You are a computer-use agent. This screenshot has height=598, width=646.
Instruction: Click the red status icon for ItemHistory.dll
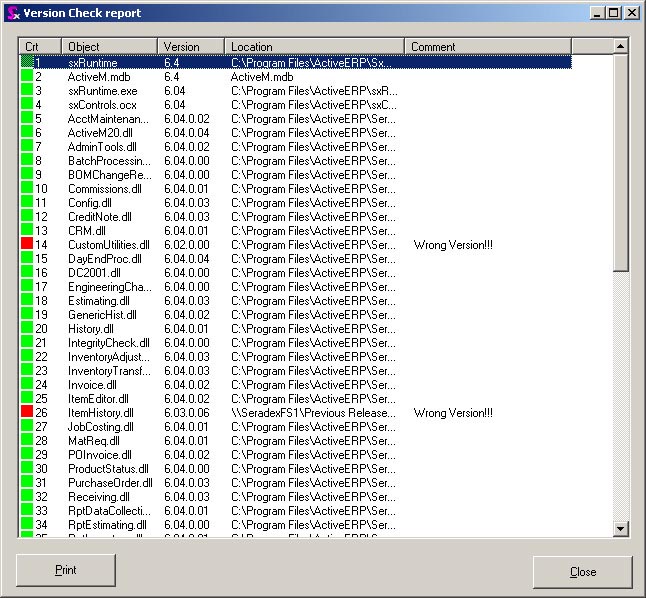[x=27, y=413]
